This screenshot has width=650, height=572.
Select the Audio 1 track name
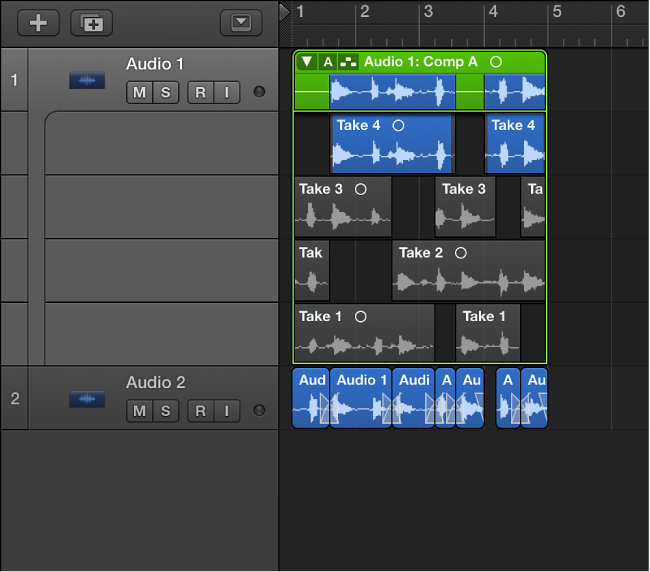155,64
